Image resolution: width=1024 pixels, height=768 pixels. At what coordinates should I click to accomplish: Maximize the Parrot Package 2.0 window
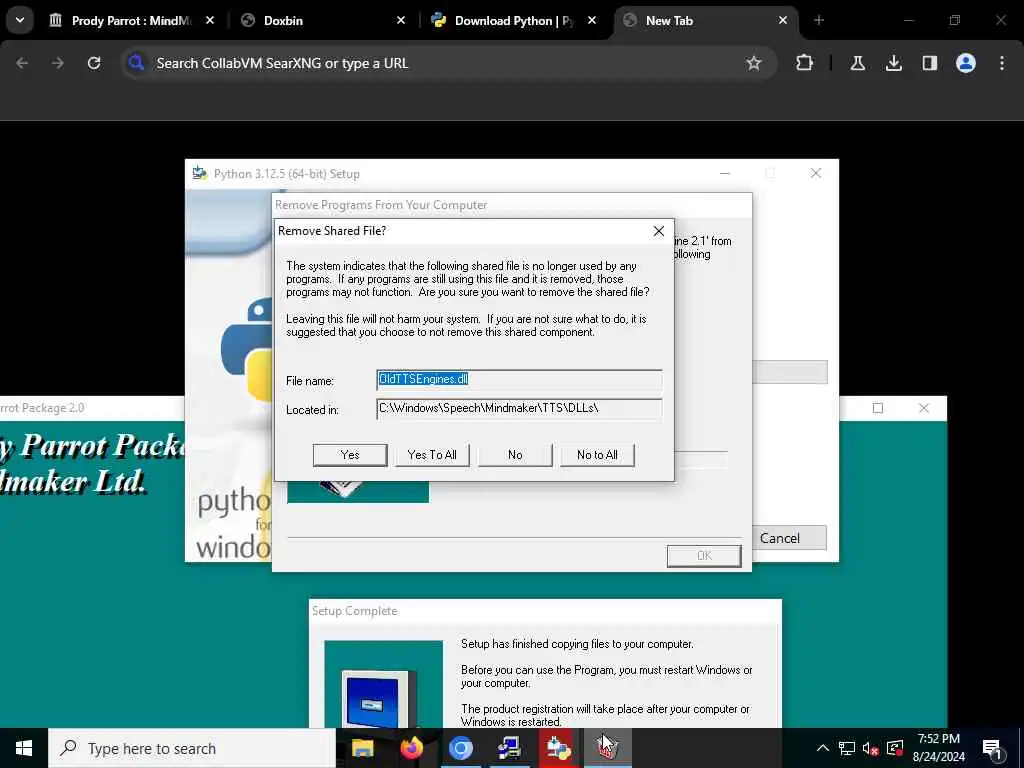(878, 408)
